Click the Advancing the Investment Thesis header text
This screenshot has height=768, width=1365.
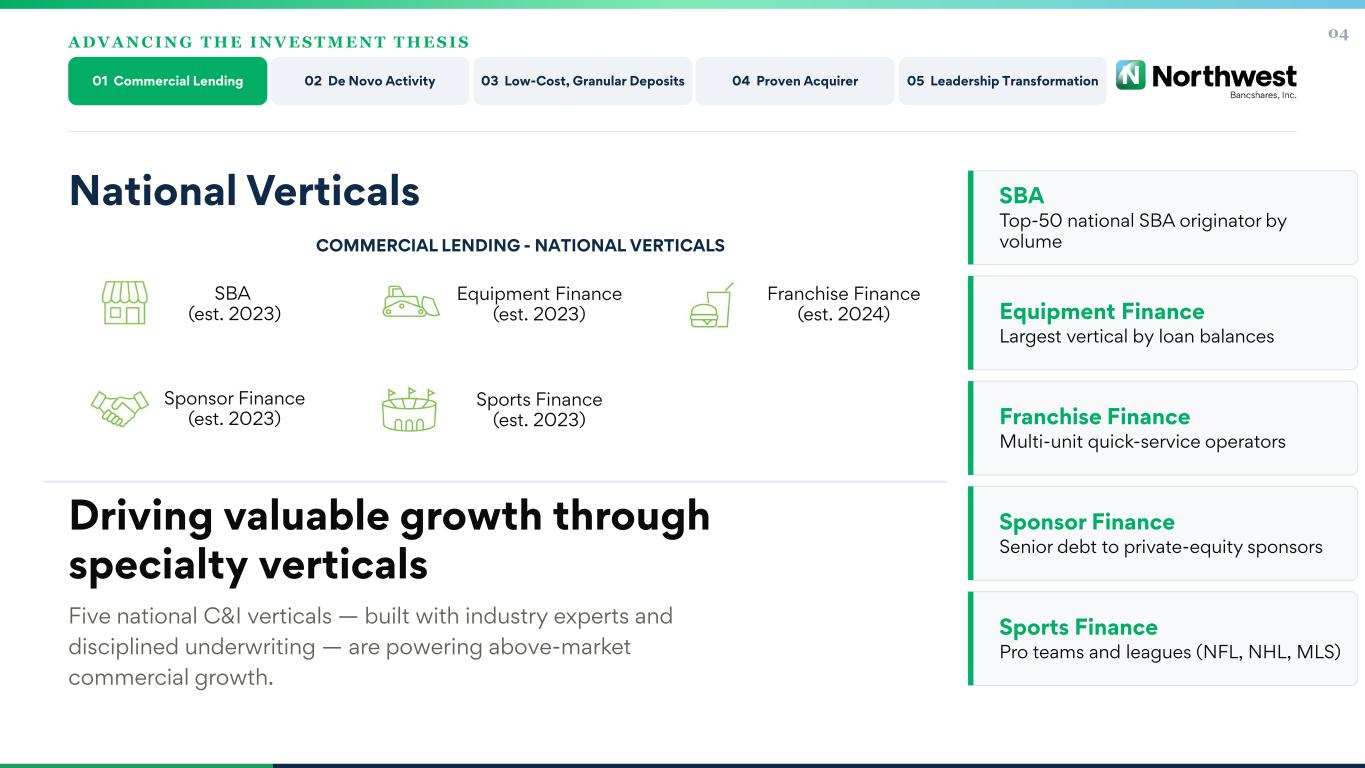pyautogui.click(x=269, y=42)
